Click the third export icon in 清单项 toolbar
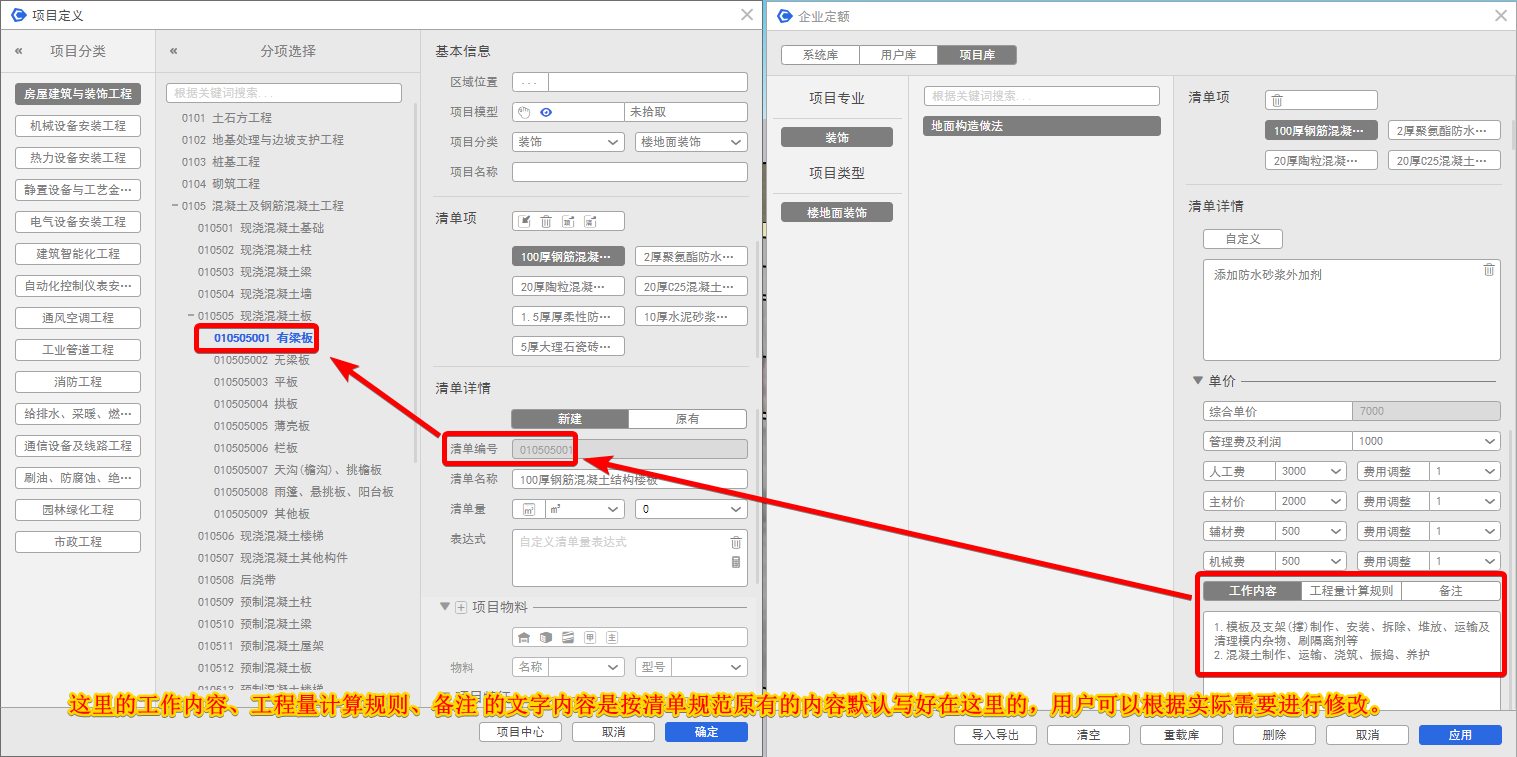Image resolution: width=1517 pixels, height=757 pixels. pos(568,221)
